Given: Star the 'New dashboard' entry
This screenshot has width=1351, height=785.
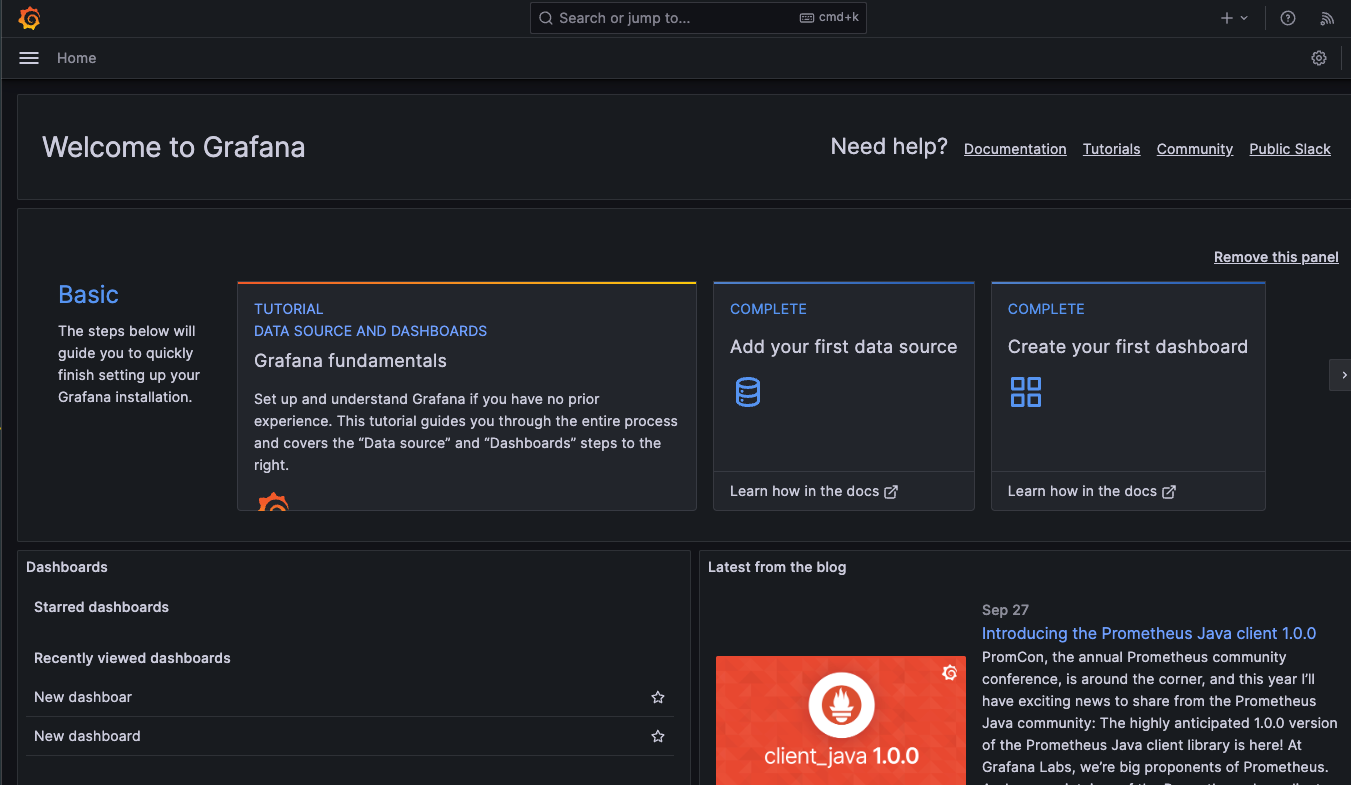Looking at the screenshot, I should 658,736.
